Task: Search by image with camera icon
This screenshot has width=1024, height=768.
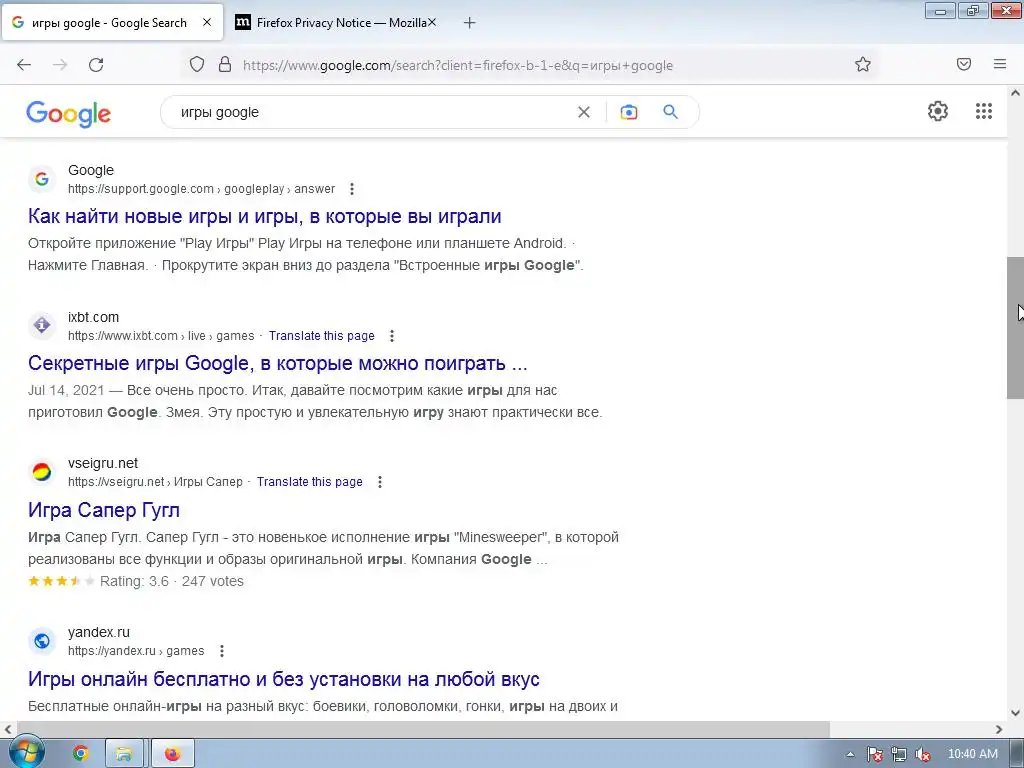Action: (629, 112)
